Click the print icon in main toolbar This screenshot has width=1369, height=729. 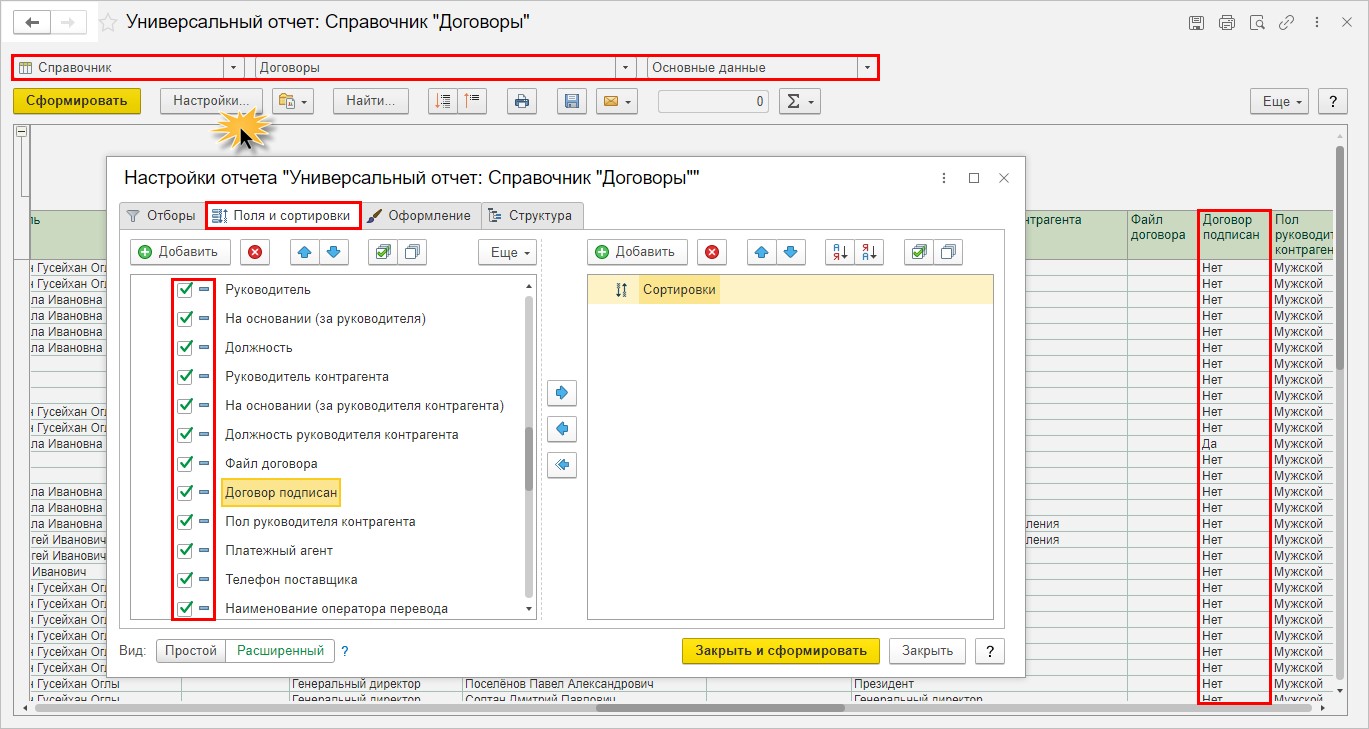520,101
